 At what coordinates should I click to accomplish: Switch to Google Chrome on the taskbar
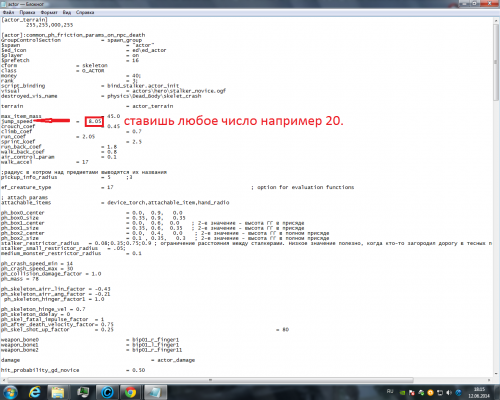coord(131,393)
